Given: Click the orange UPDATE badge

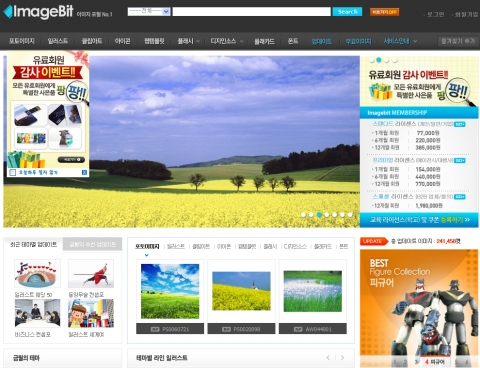Looking at the screenshot, I should point(374,241).
